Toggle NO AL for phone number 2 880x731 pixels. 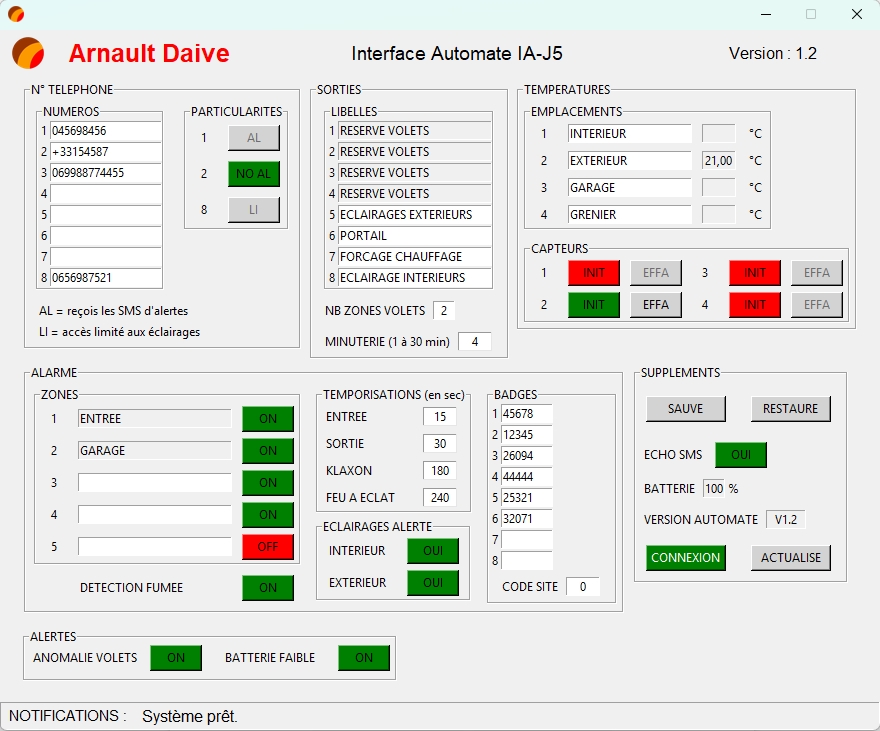pos(254,174)
